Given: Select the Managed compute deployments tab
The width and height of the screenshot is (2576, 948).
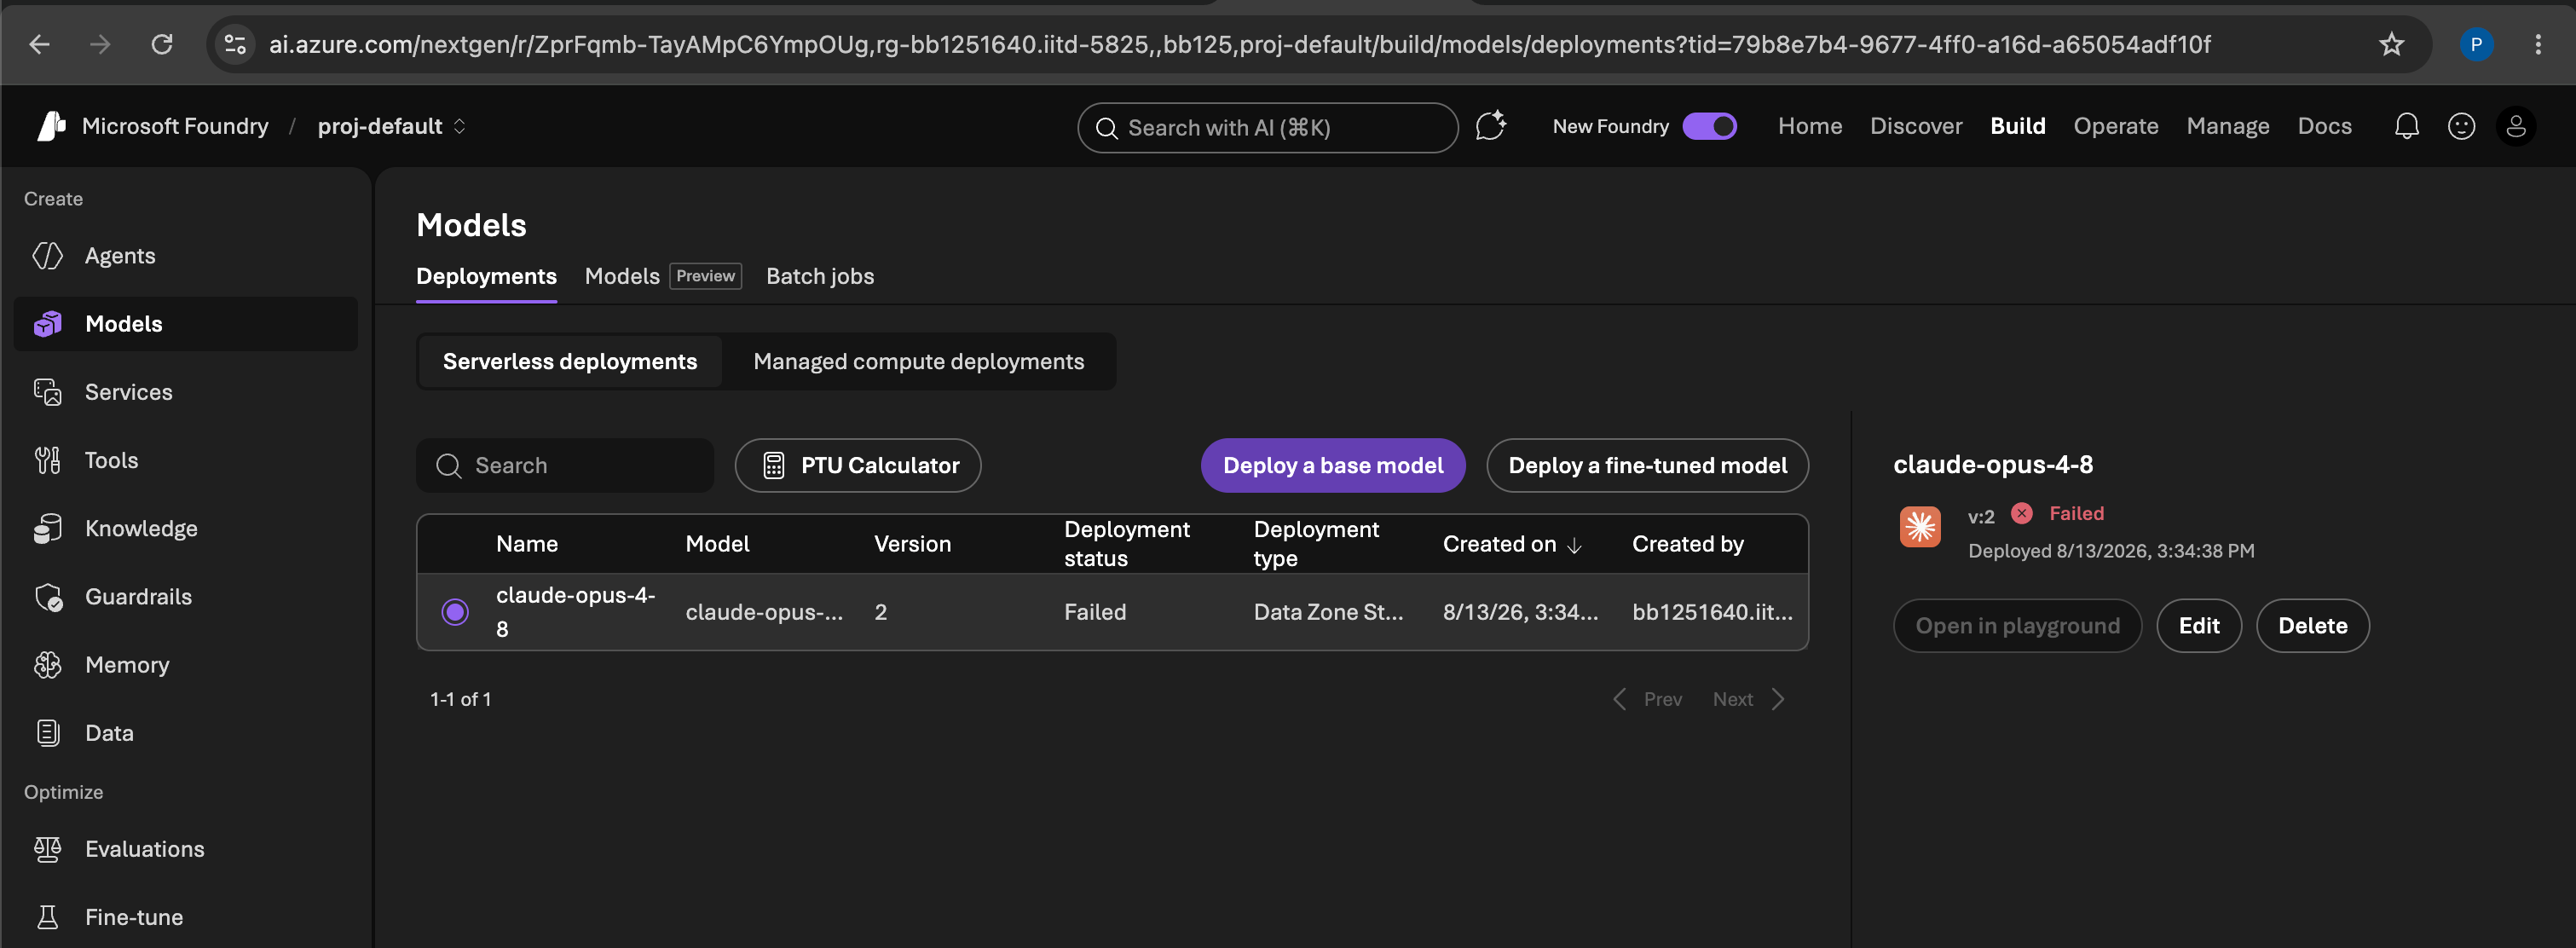Looking at the screenshot, I should (x=918, y=361).
